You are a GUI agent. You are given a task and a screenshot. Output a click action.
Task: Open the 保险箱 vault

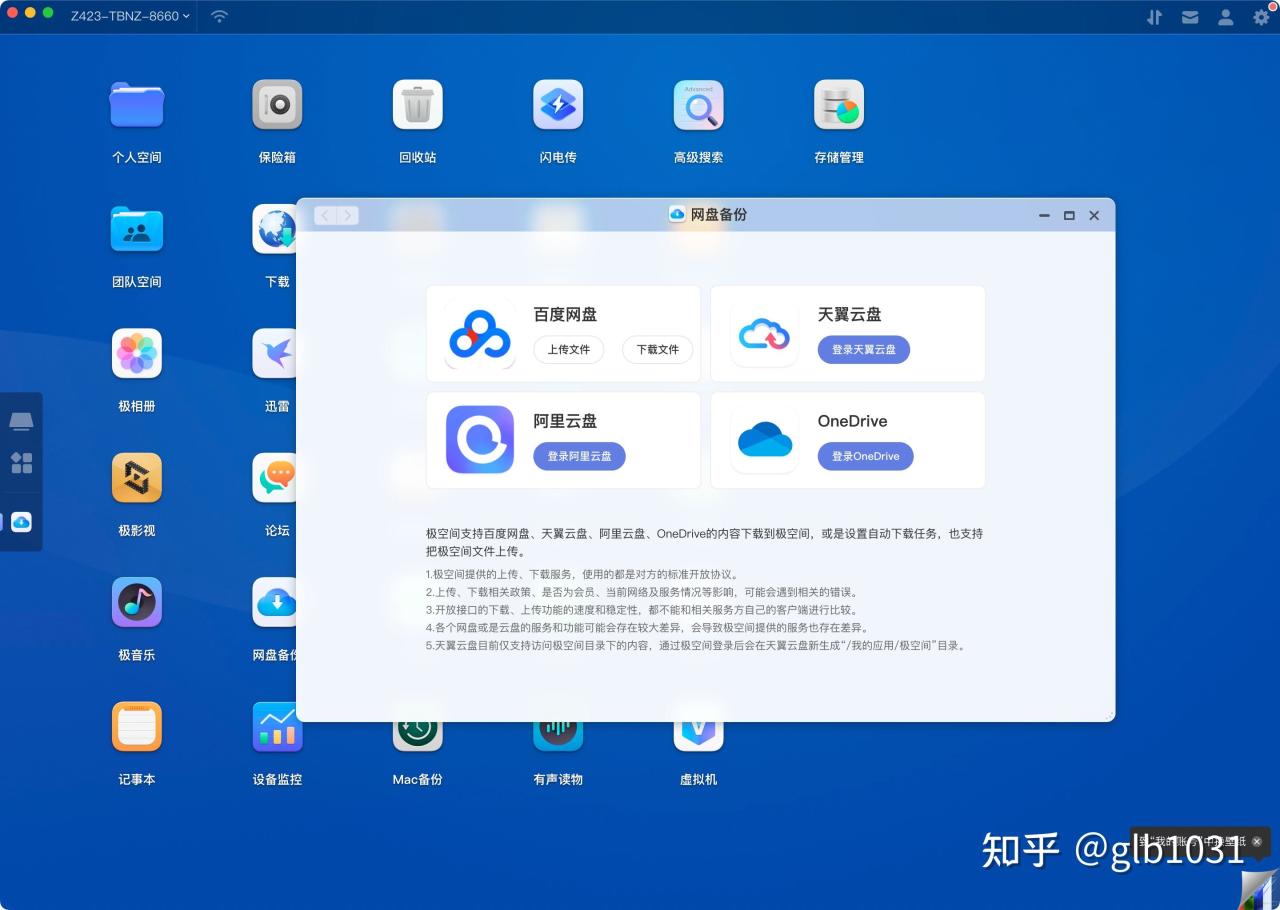click(x=277, y=104)
